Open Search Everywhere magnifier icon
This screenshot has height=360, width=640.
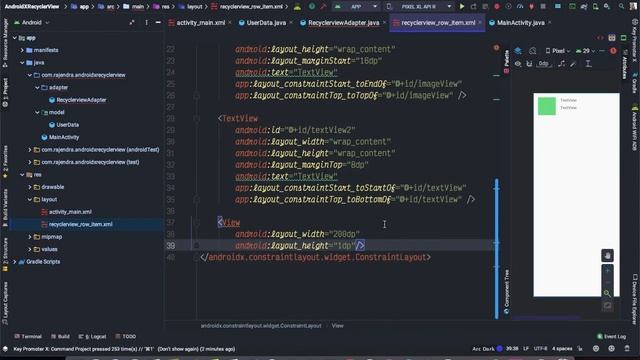click(621, 7)
